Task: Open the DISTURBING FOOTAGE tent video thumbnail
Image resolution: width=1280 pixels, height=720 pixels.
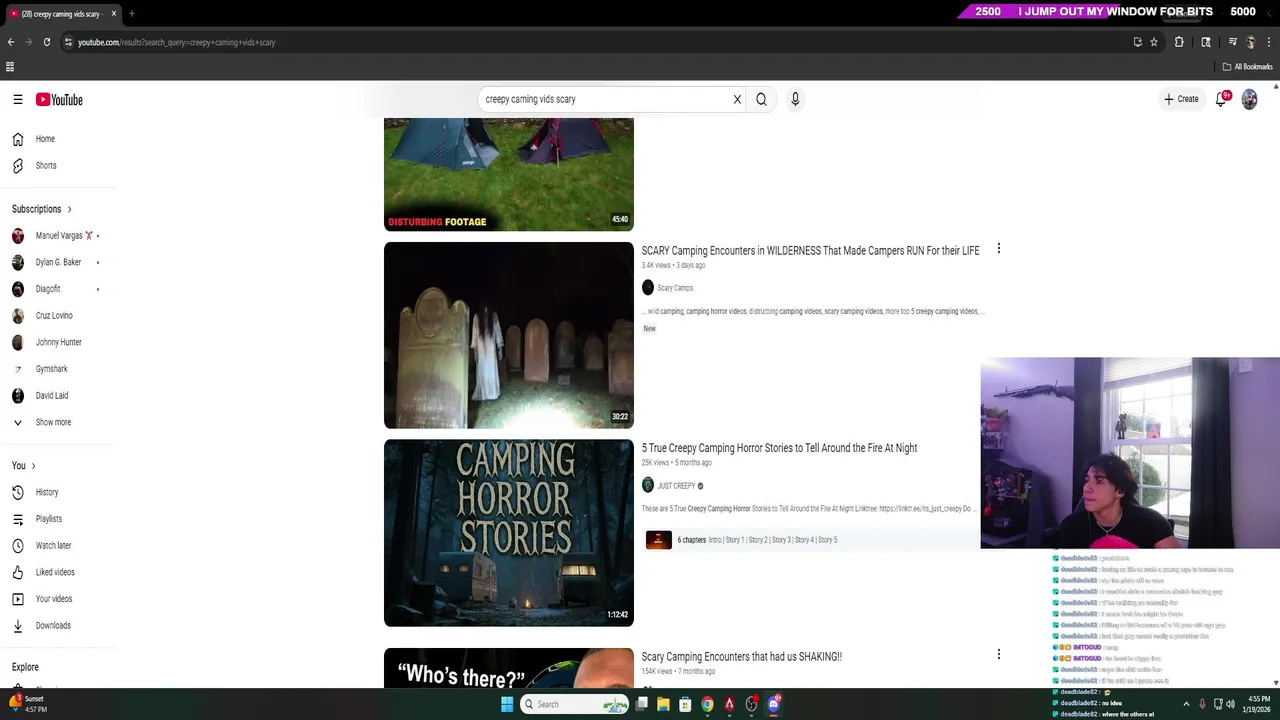Action: (x=509, y=174)
